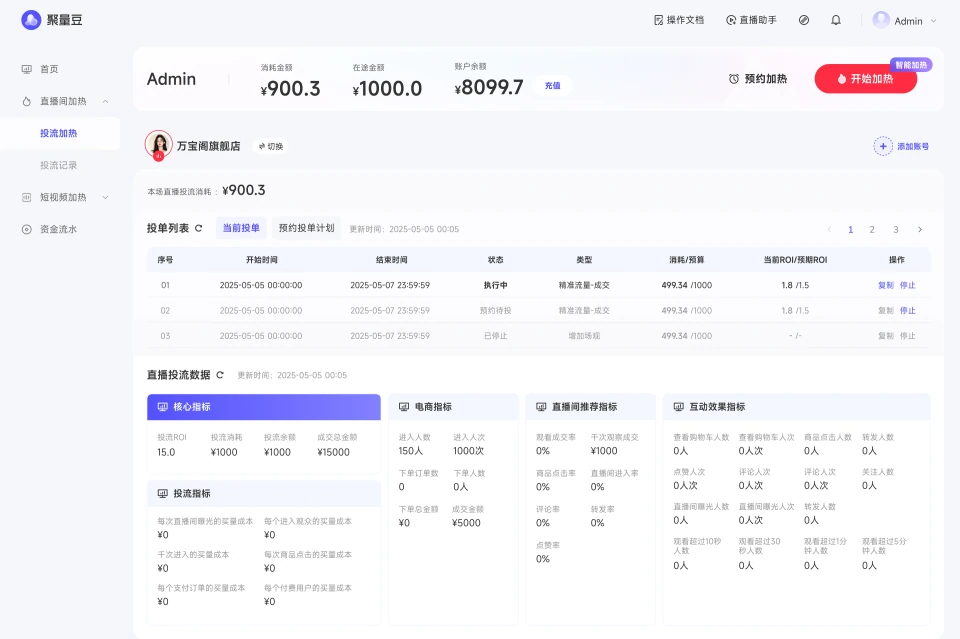Viewport: 960px width, 639px height.
Task: Select page 1 in pagination
Action: (x=850, y=230)
